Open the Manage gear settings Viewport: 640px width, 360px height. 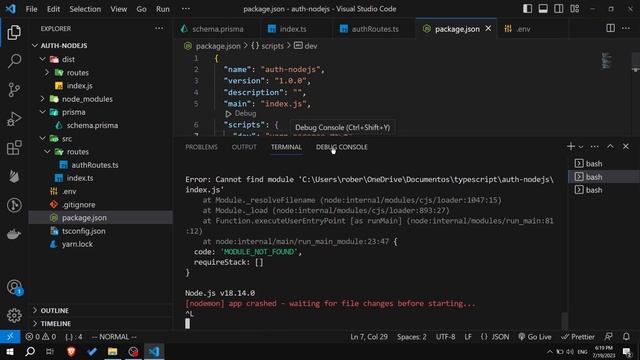pyautogui.click(x=14, y=315)
